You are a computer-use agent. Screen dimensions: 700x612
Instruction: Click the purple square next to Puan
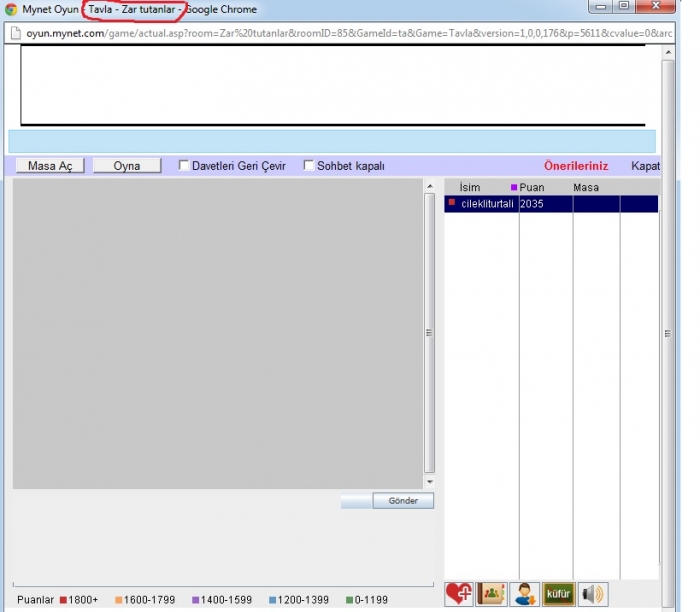click(x=514, y=187)
